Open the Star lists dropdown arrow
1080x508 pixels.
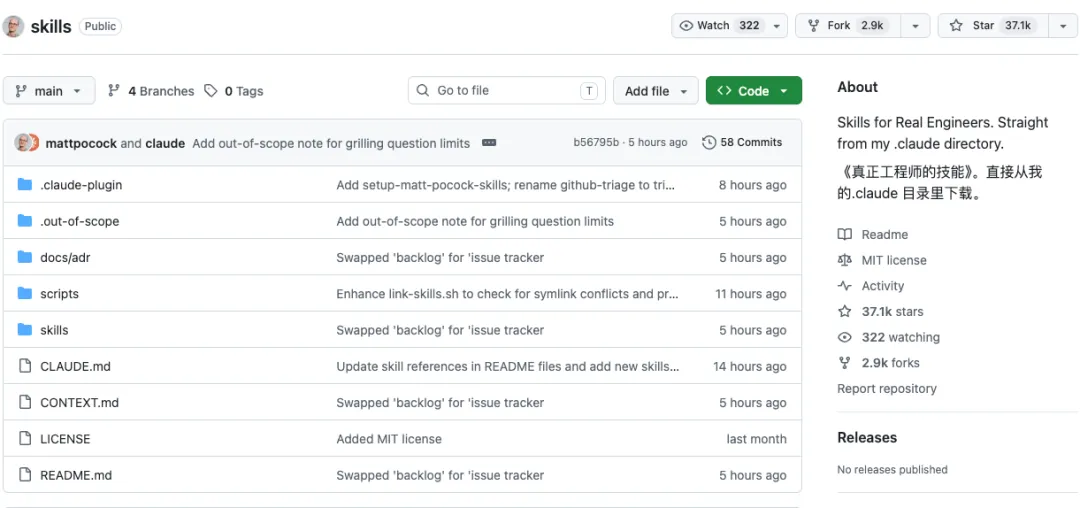[1062, 26]
